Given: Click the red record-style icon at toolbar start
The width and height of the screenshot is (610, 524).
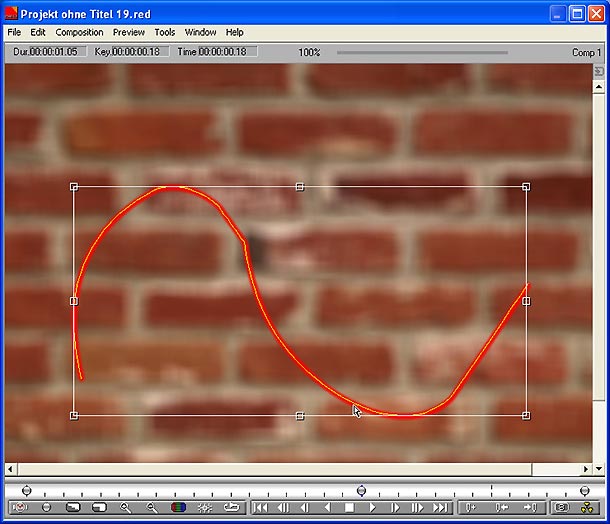Looking at the screenshot, I should [19, 508].
